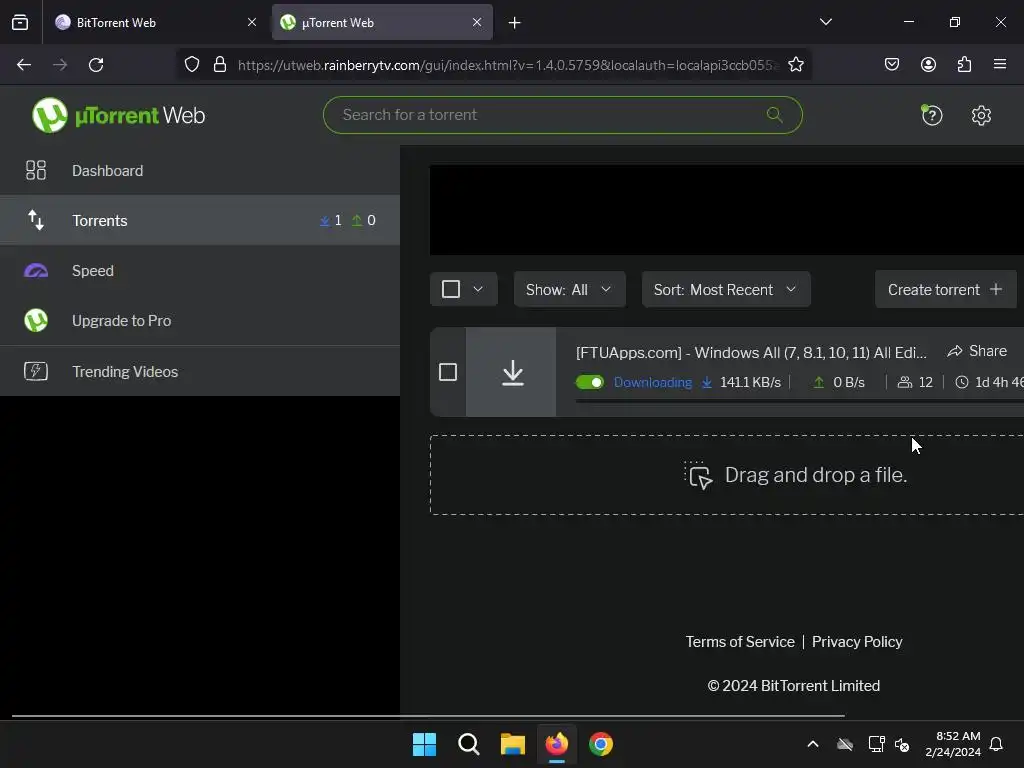The image size is (1024, 768).
Task: Close the µTorrent Web tab
Action: coord(477,22)
